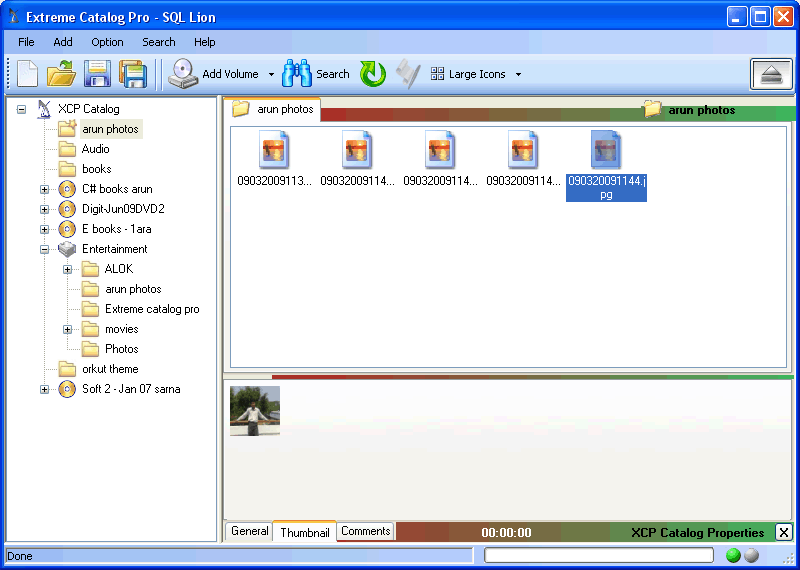Open the Add Volume dropdown arrow

(x=271, y=75)
